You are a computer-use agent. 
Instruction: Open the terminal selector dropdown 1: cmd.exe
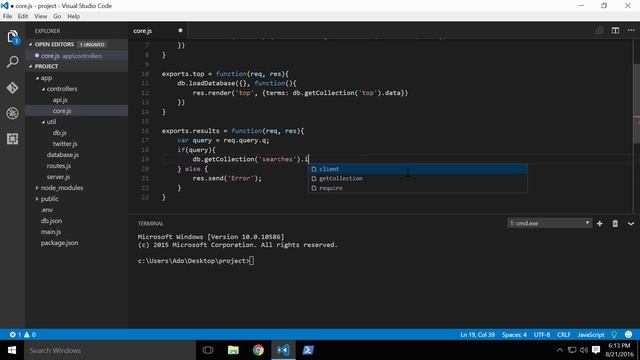pos(549,223)
